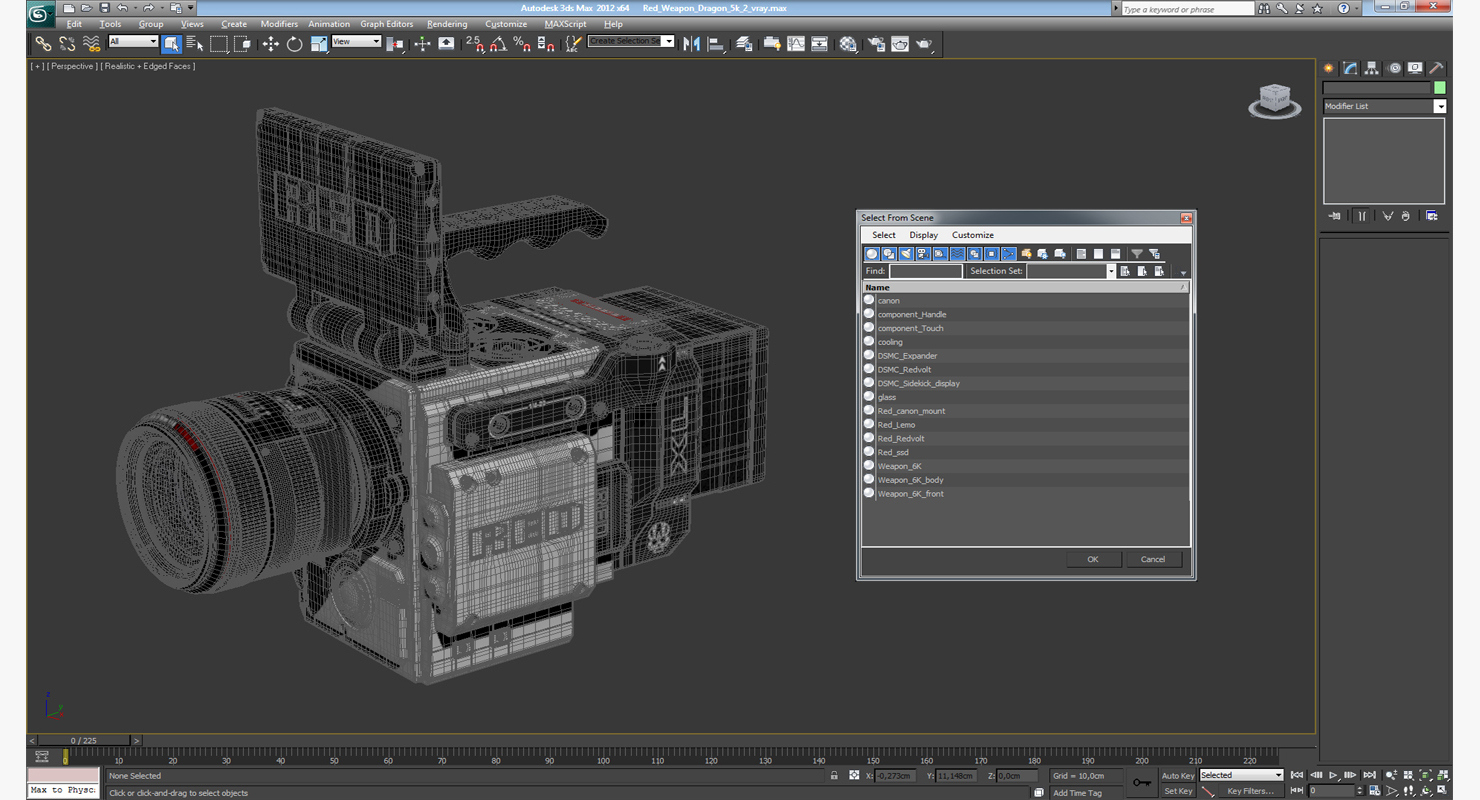Open Key Filters button
This screenshot has width=1480, height=800.
click(1250, 791)
